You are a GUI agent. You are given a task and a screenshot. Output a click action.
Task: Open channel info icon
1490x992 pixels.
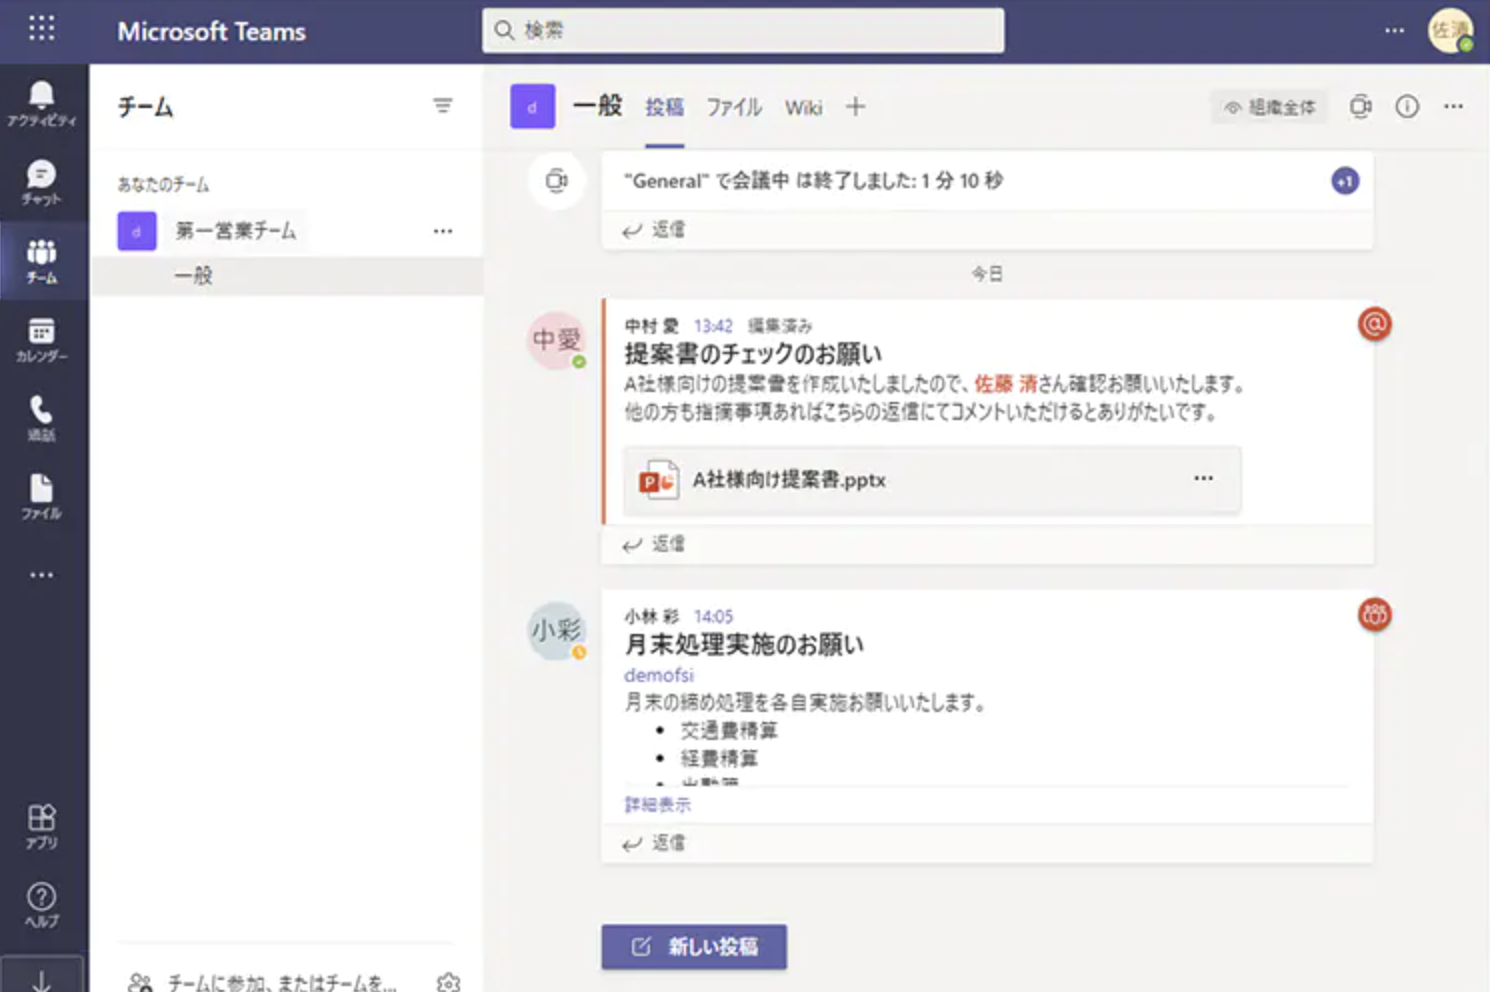click(1407, 106)
